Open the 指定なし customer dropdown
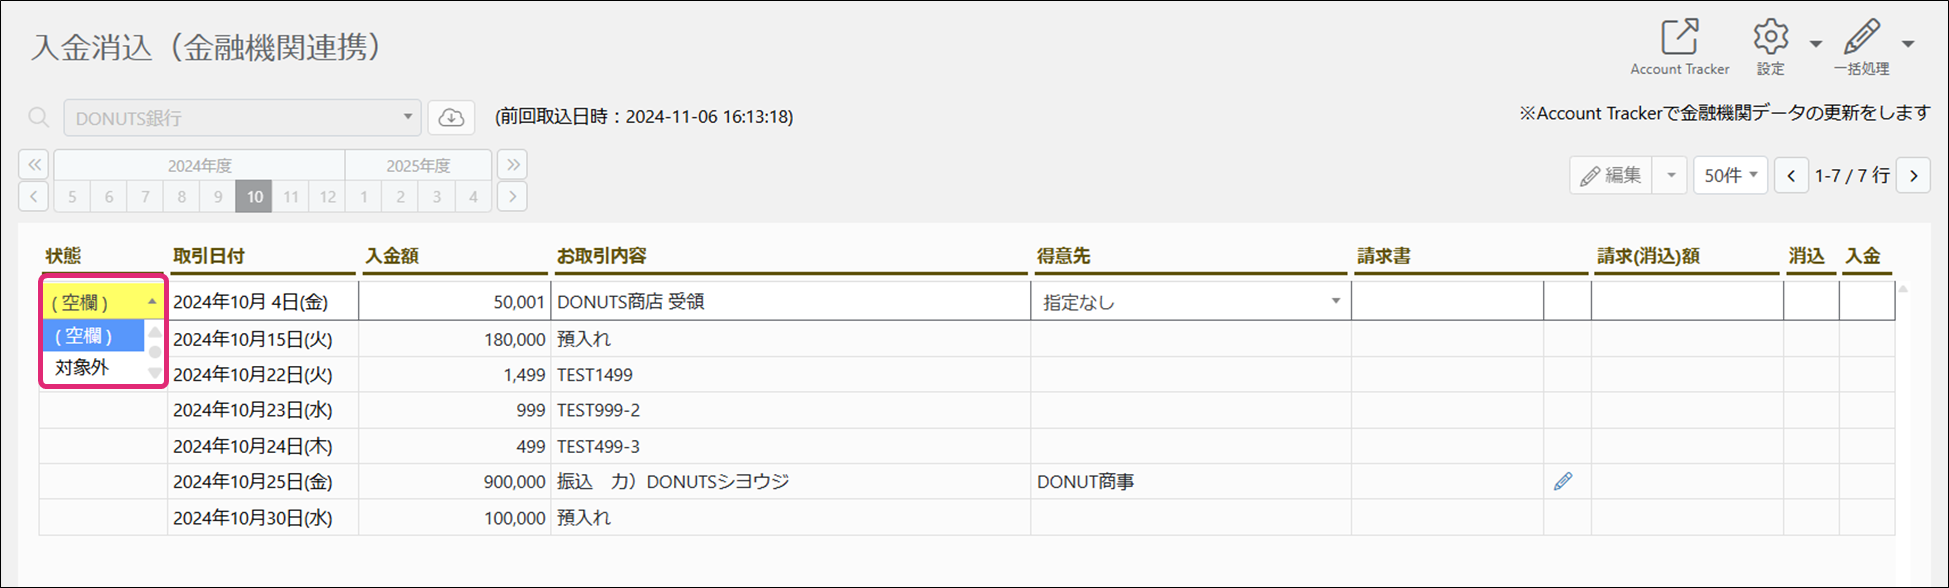 click(1190, 302)
